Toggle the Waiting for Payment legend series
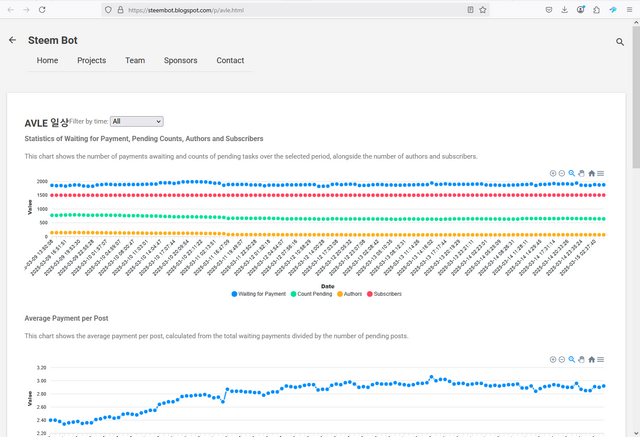Image resolution: width=640 pixels, height=437 pixels. [x=261, y=294]
